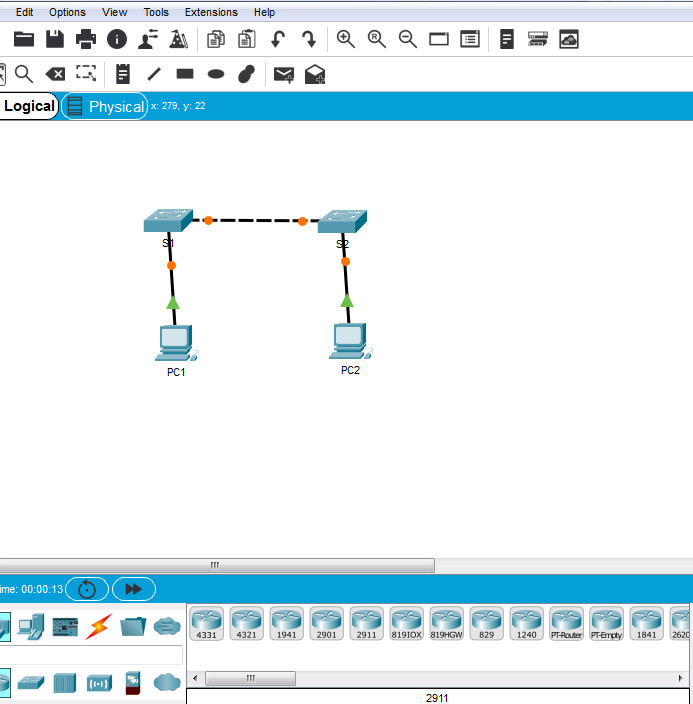This screenshot has height=704, width=693.
Task: Select switch S2 in the topology
Action: pyautogui.click(x=342, y=221)
